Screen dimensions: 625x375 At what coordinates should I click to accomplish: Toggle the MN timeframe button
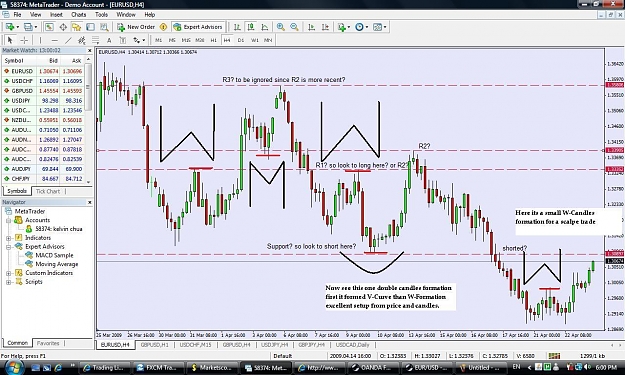(x=268, y=40)
